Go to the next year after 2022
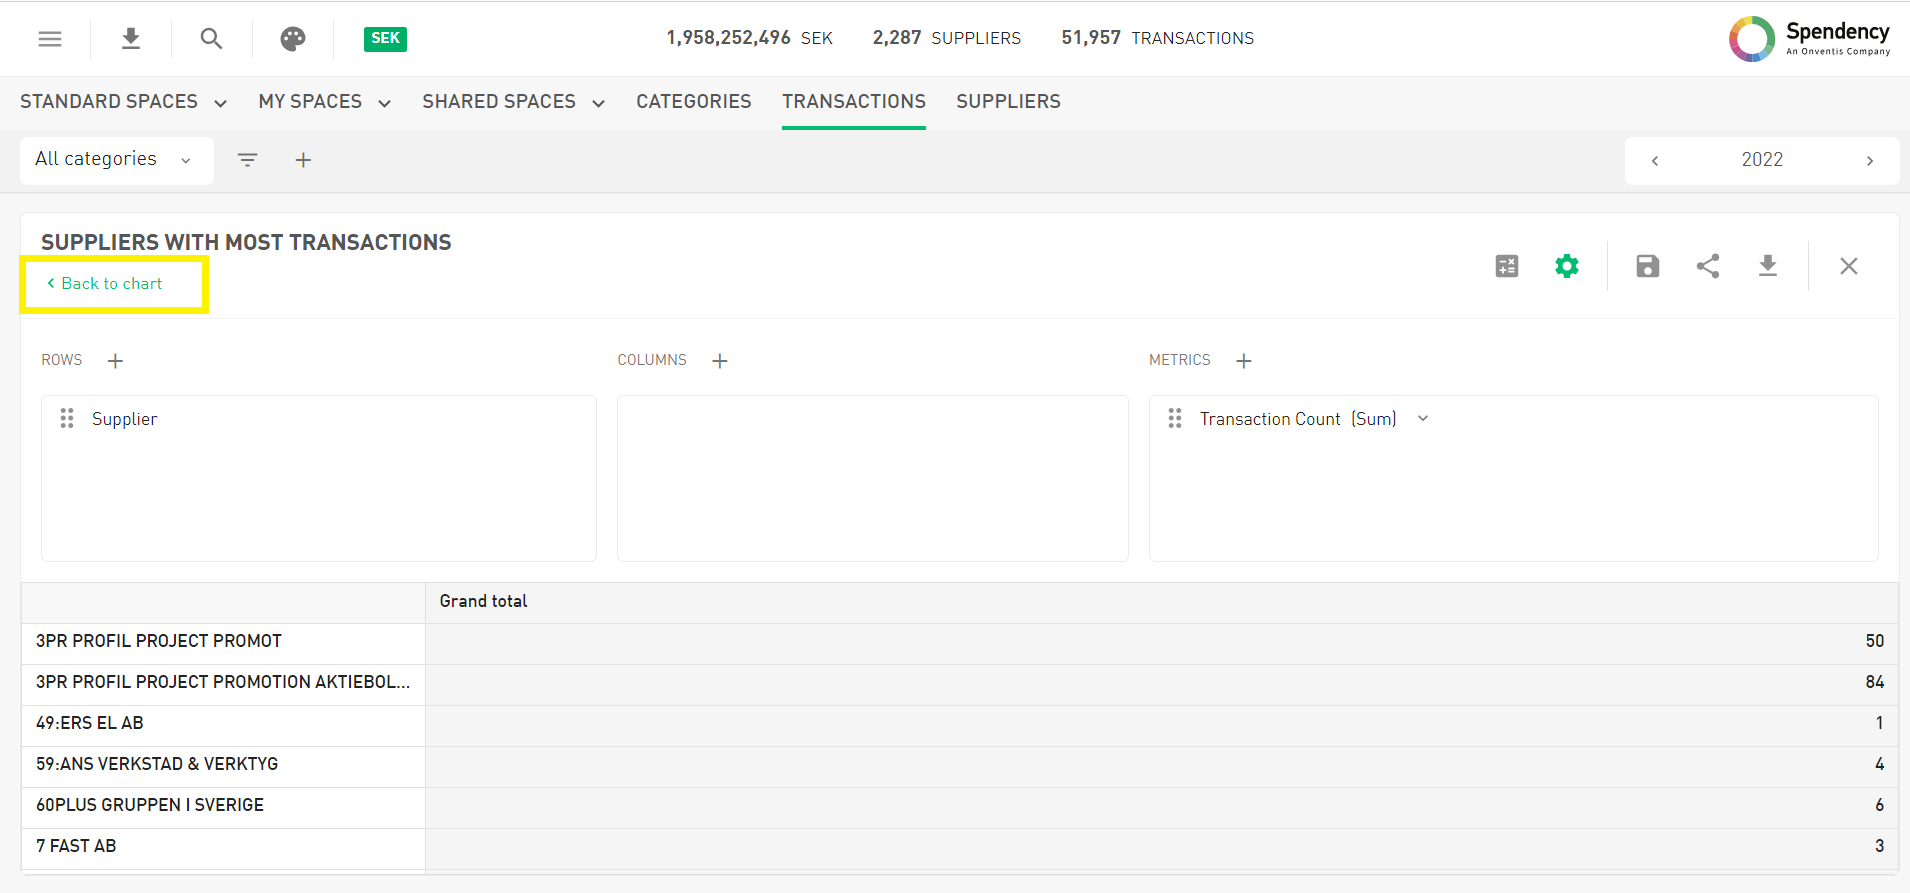The image size is (1910, 893). pos(1869,161)
